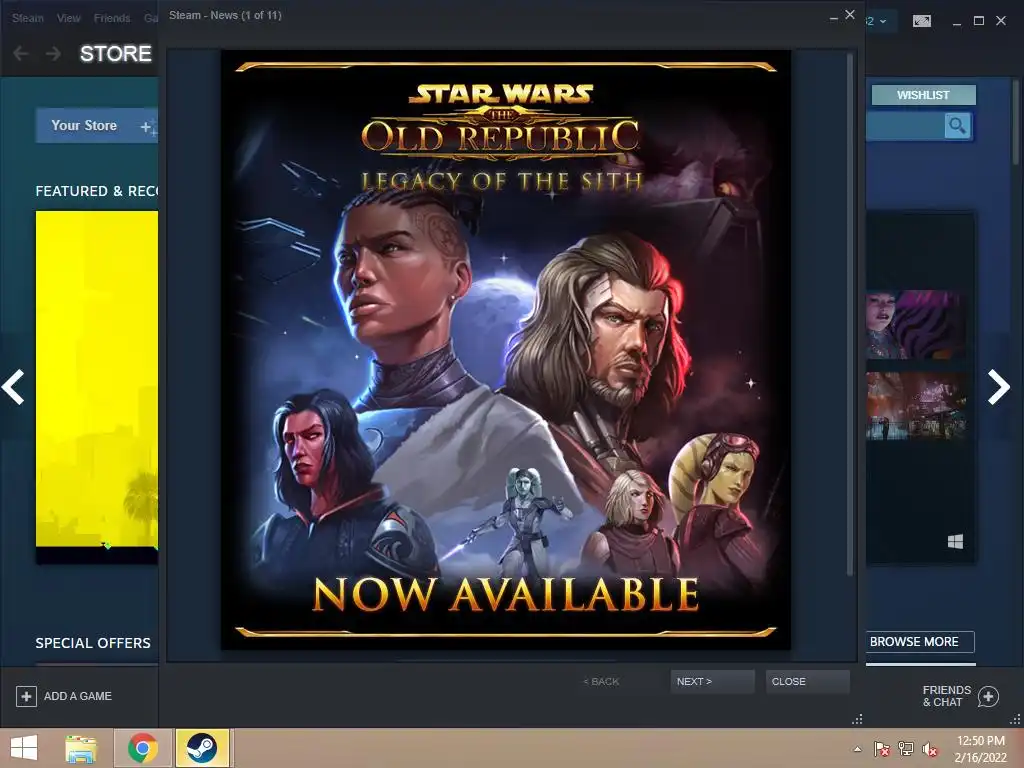Screen dimensions: 1024x768
Task: Click the WISHLIST button
Action: (923, 95)
